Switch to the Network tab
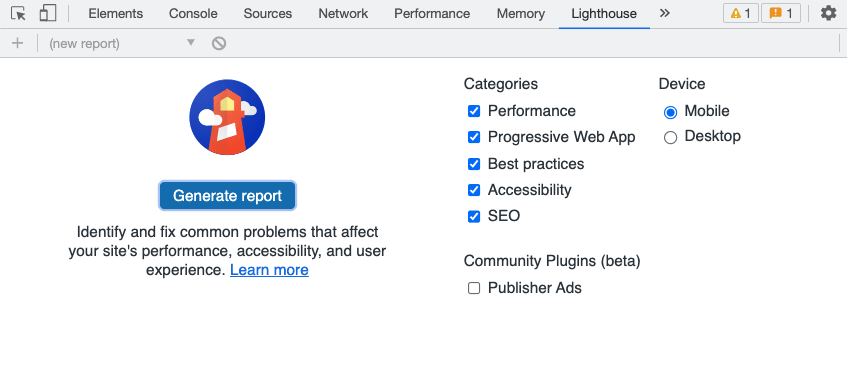The width and height of the screenshot is (847, 371). point(343,14)
